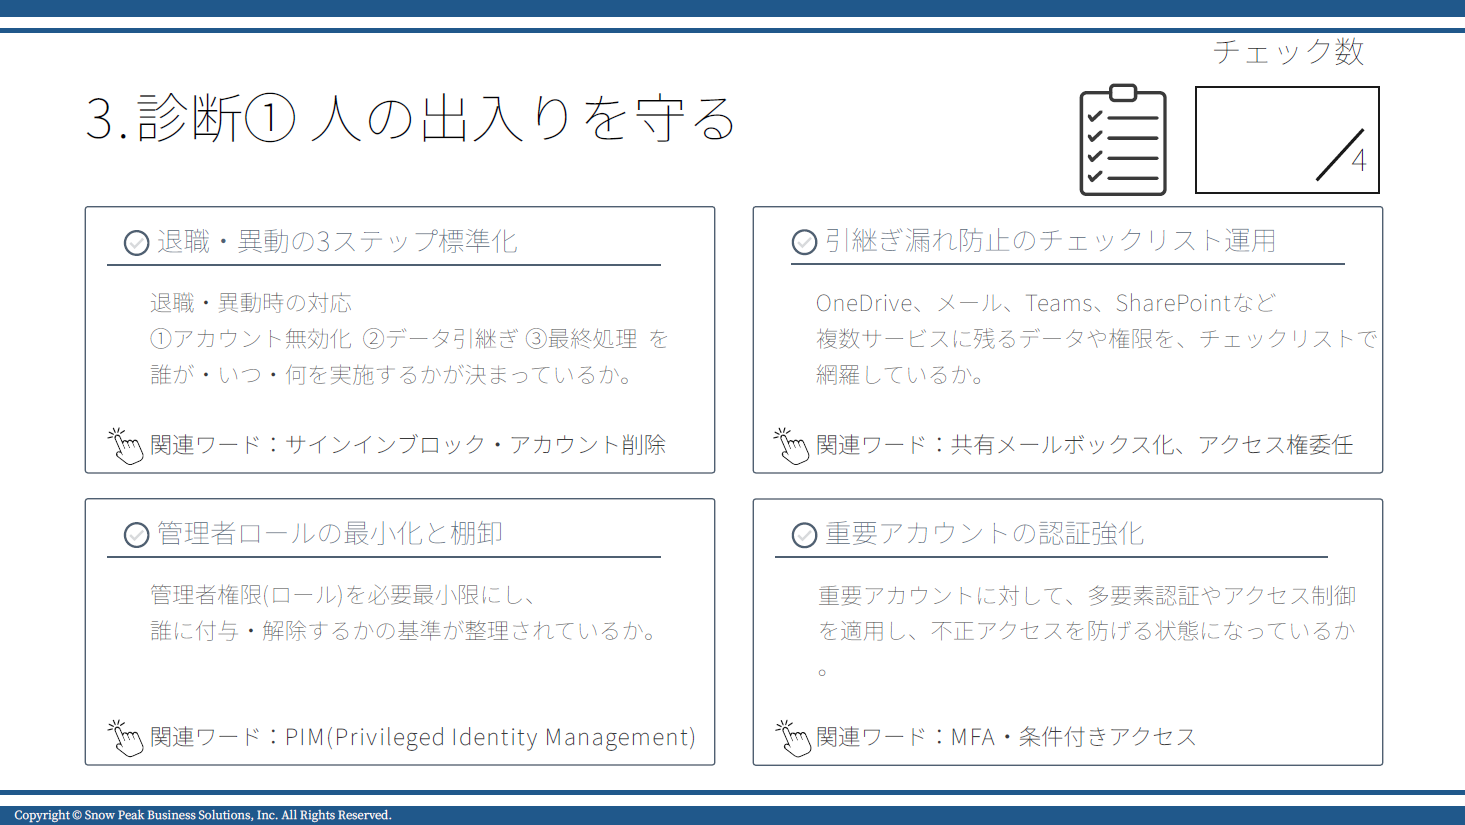Click the slide title 3.診断① 人の出入りを守る
Viewport: 1465px width, 825px height.
410,118
